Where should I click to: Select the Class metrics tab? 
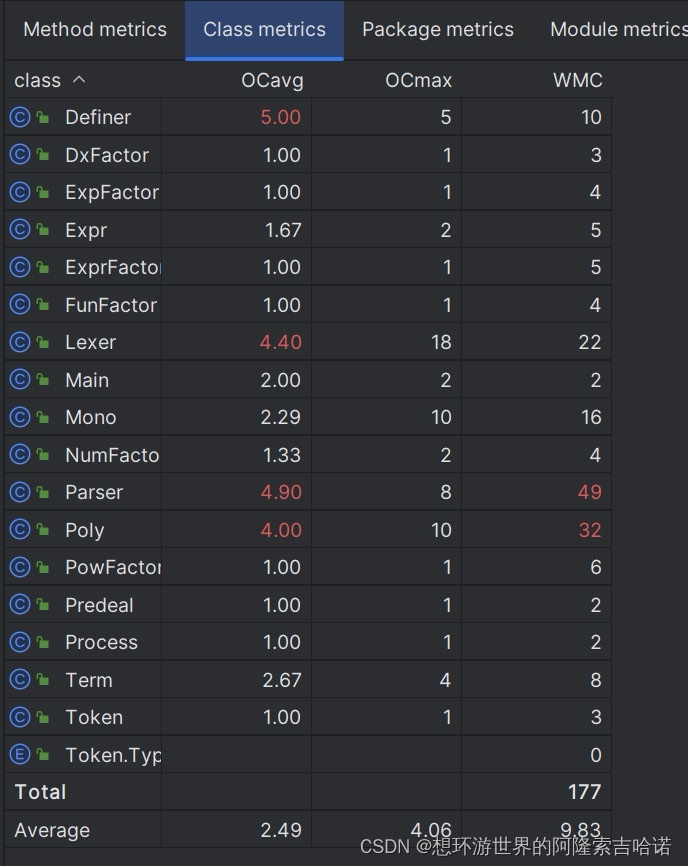pyautogui.click(x=264, y=30)
